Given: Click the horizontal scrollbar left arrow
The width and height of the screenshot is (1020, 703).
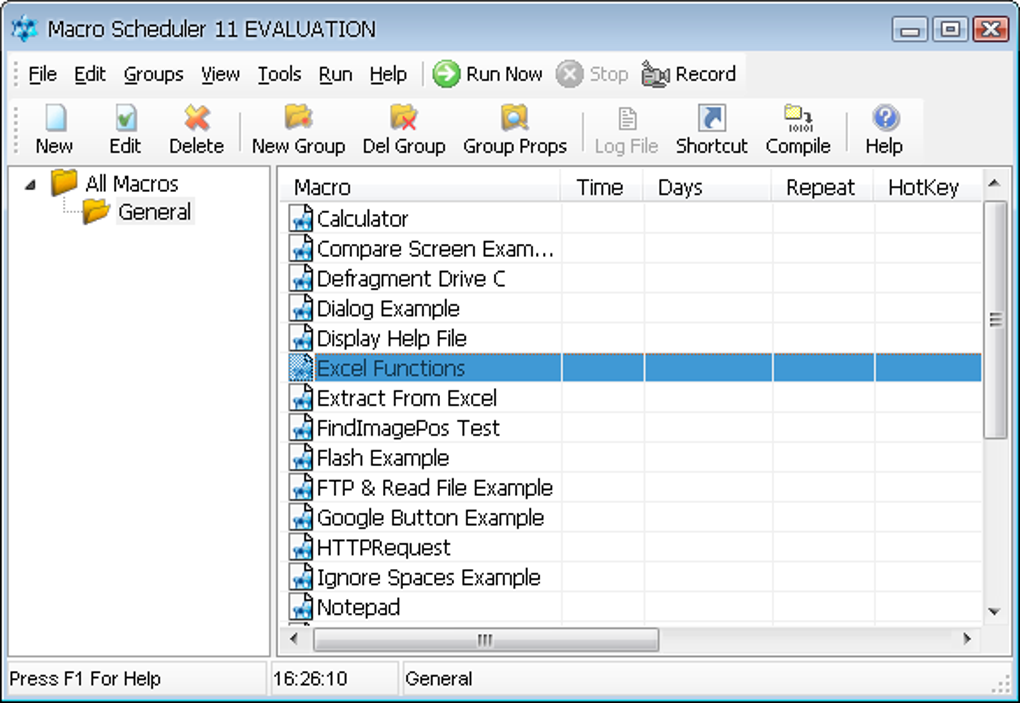Looking at the screenshot, I should click(x=294, y=639).
